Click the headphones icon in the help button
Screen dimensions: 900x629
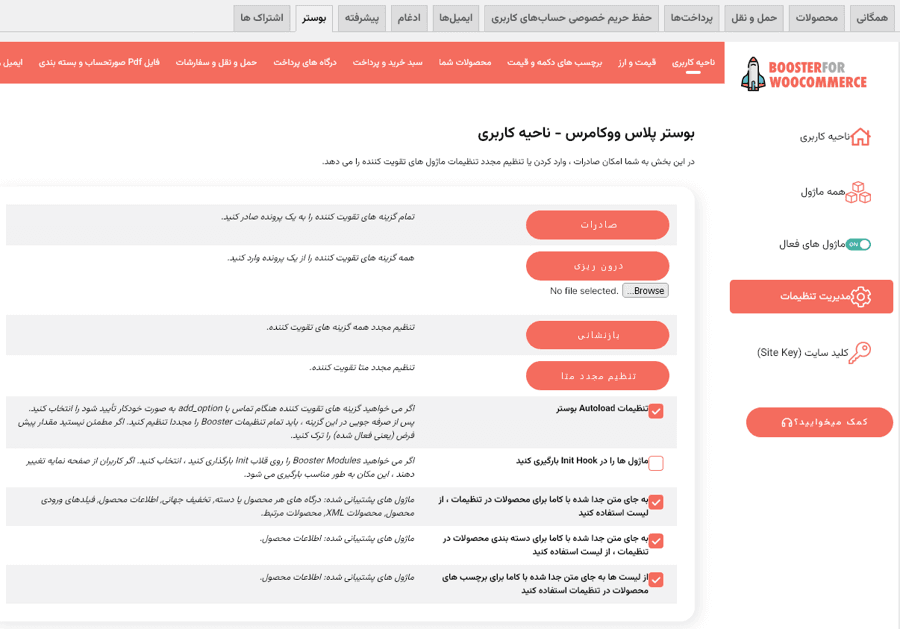786,422
